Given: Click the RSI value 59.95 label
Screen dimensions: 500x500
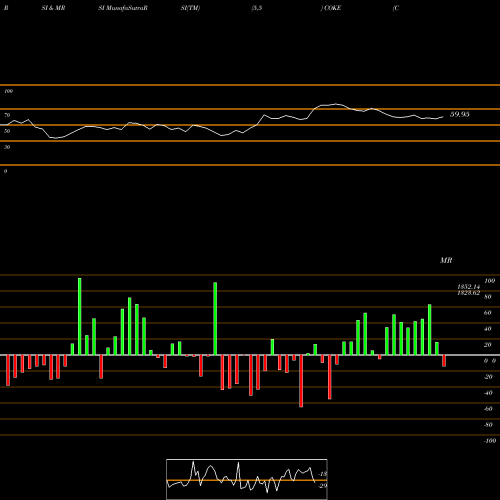Looking at the screenshot, I should pos(460,114).
